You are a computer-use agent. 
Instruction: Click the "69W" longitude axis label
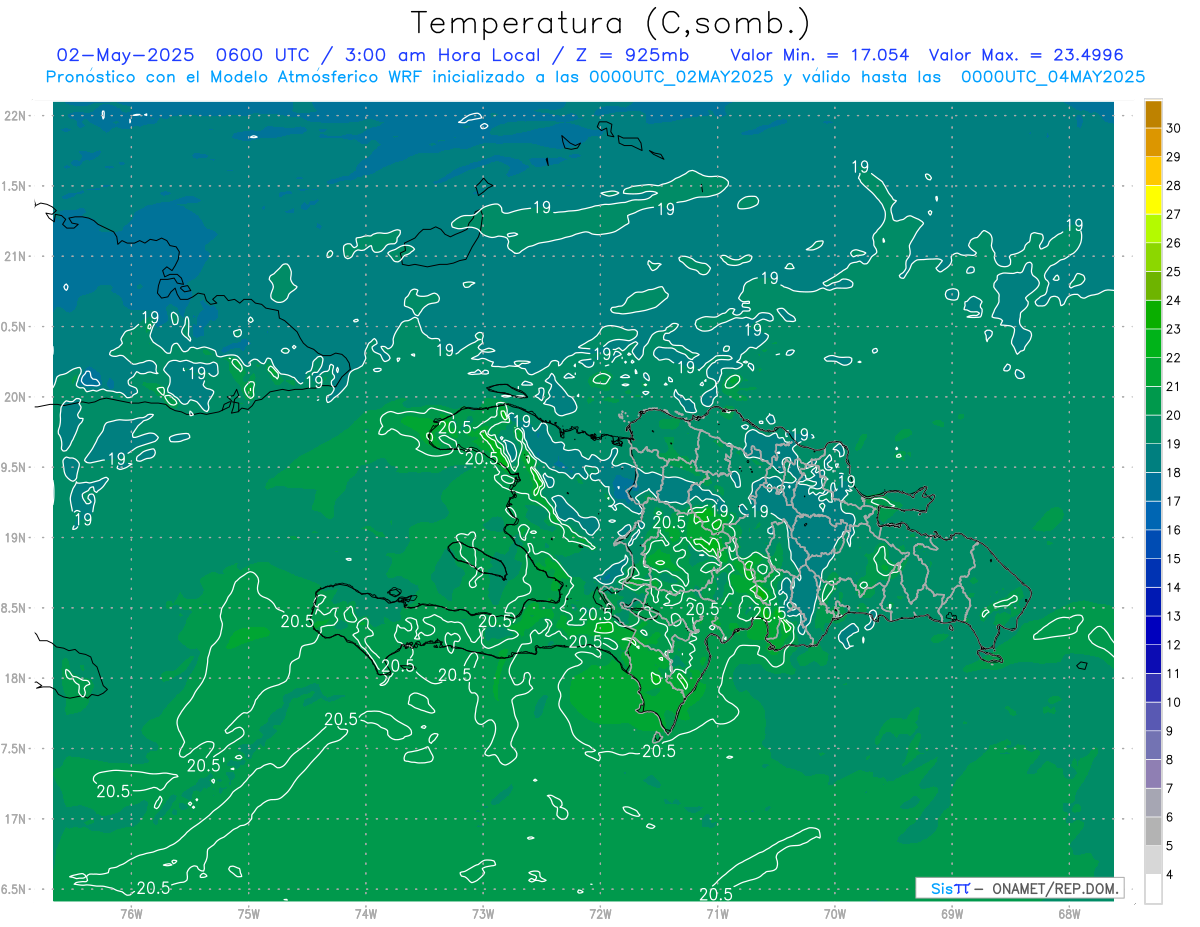point(952,913)
